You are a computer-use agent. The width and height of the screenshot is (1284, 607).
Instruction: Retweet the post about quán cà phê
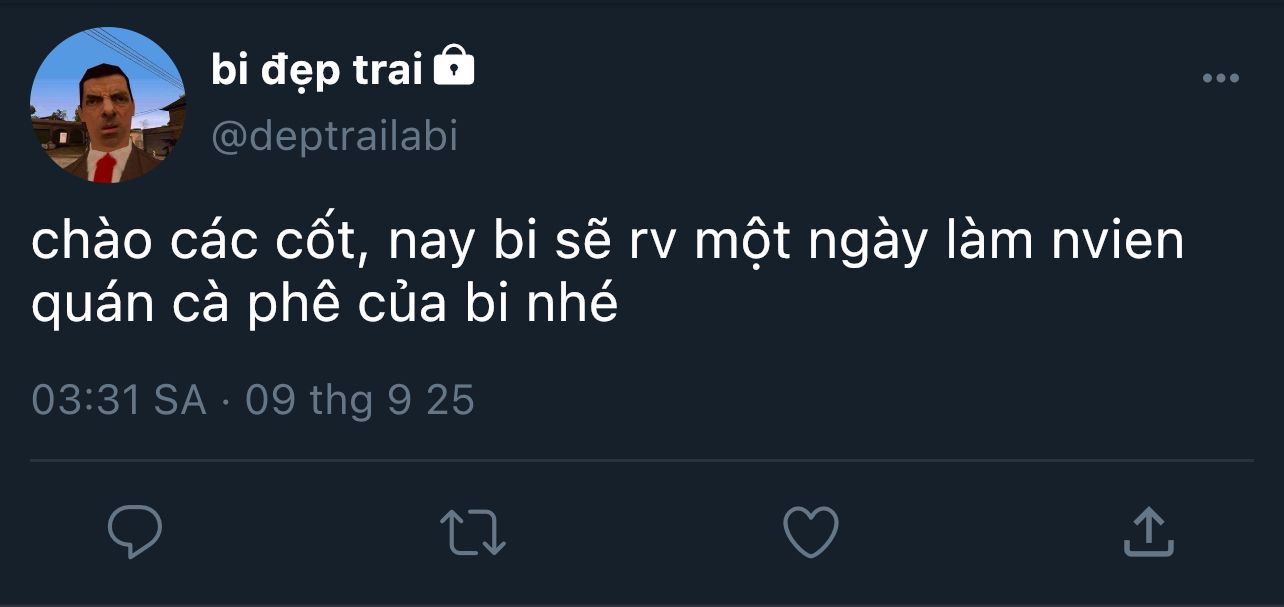point(473,532)
